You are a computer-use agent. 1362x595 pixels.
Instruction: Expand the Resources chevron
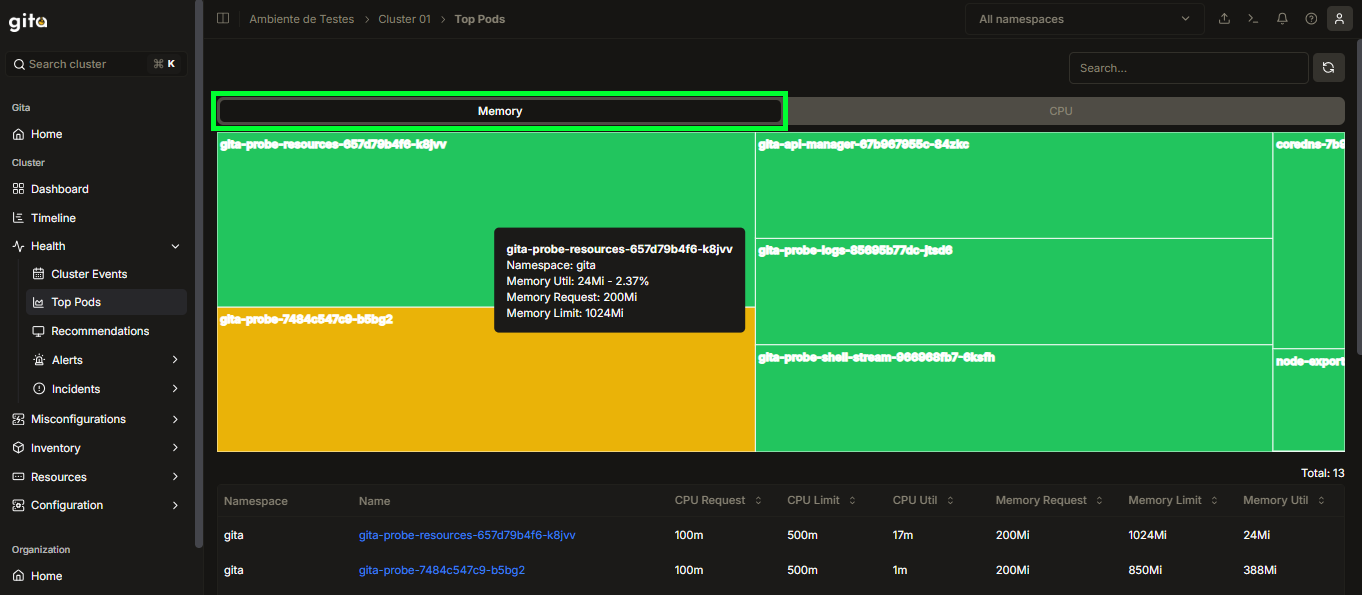176,477
